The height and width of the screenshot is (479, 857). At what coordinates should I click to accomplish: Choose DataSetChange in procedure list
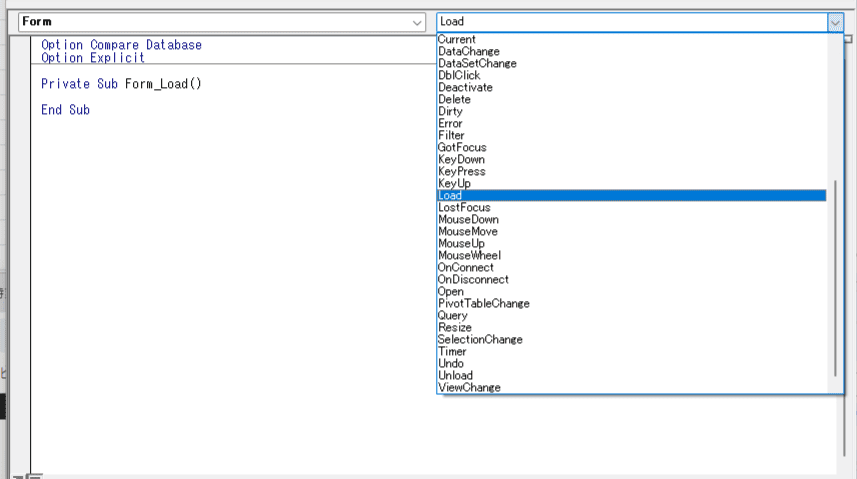point(632,63)
